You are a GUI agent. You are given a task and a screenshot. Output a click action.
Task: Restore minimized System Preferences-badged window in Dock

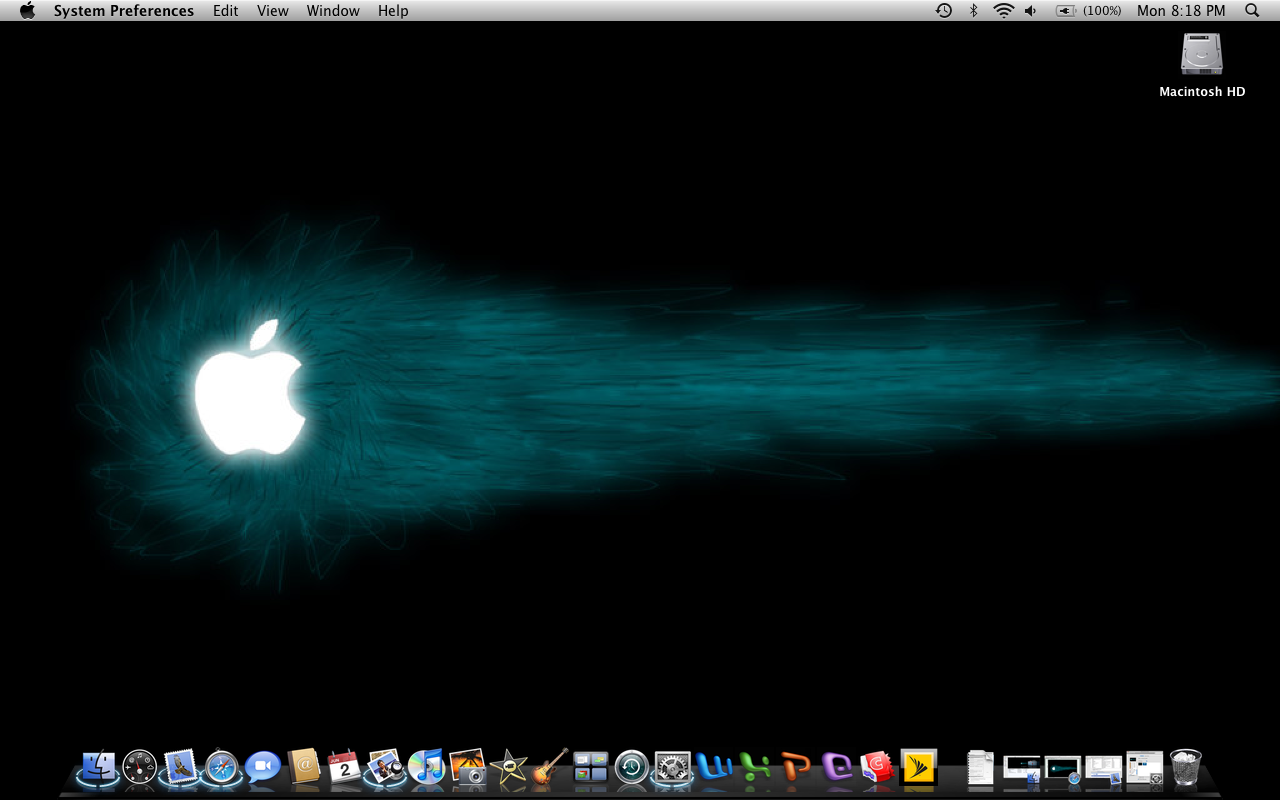point(1145,767)
